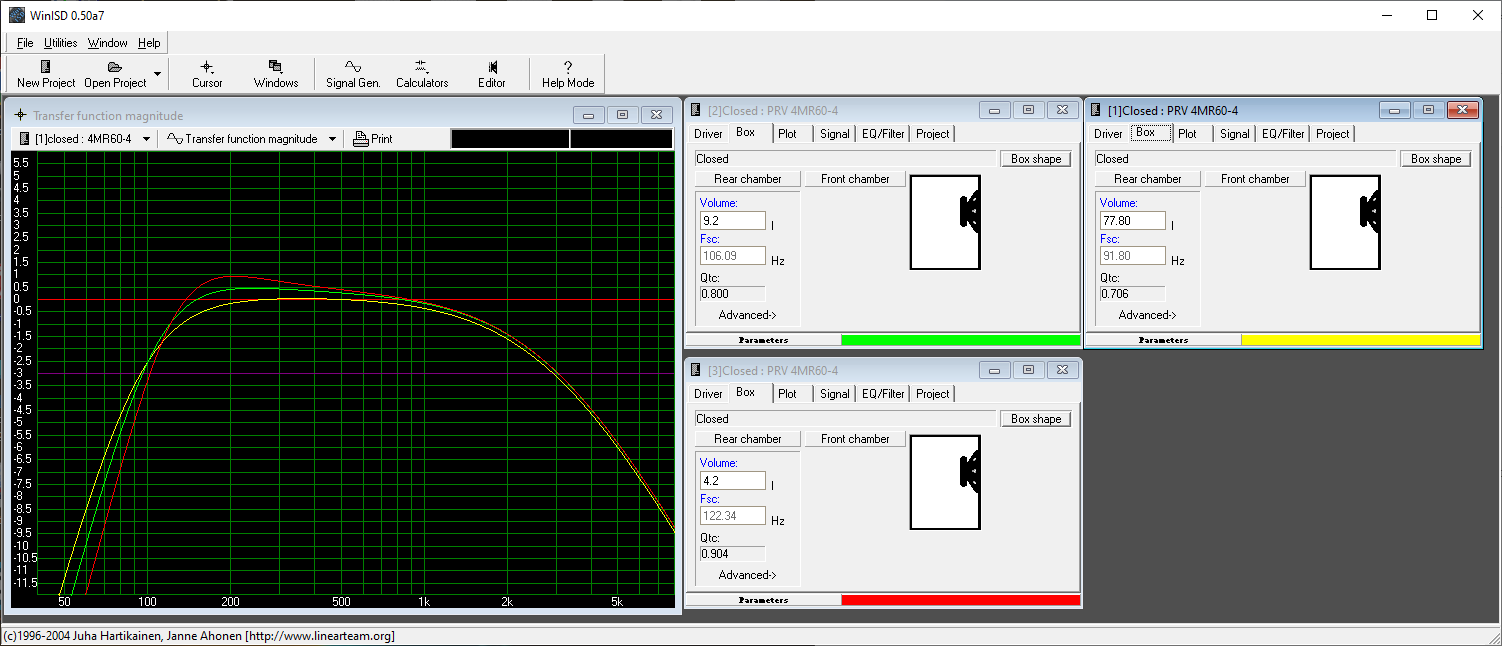1502x646 pixels.
Task: Expand Advanced options in project [3] window
Action: click(x=747, y=575)
